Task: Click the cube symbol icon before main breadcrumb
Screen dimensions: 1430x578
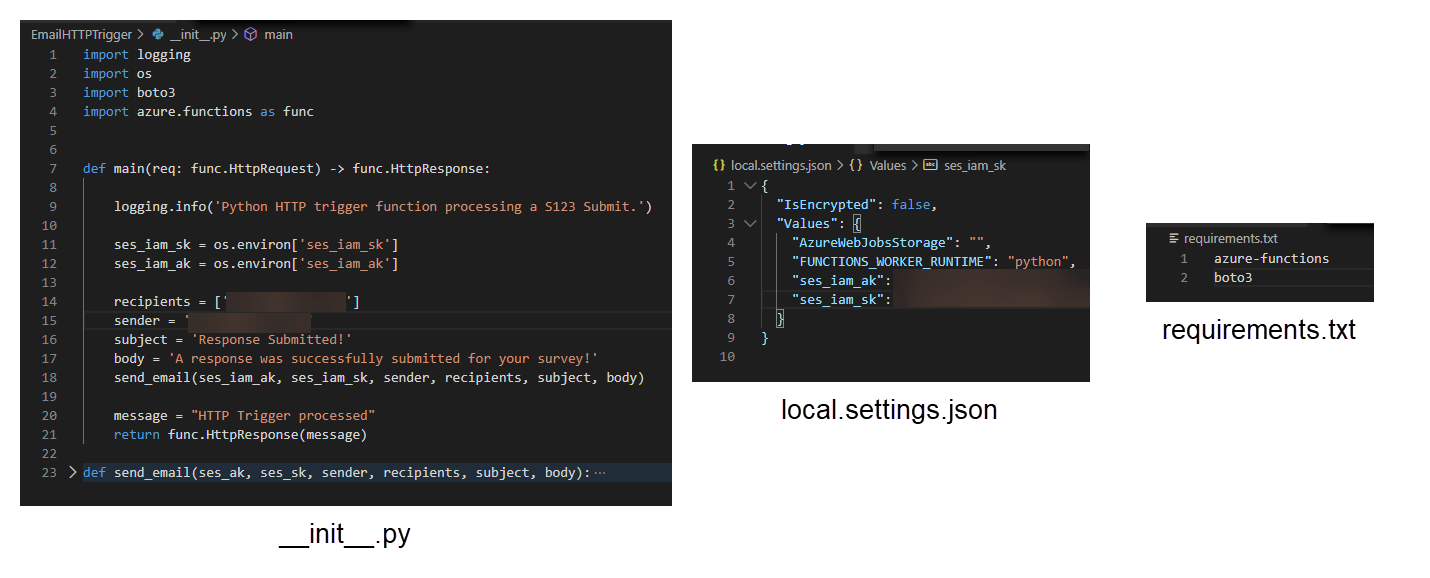Action: (250, 34)
